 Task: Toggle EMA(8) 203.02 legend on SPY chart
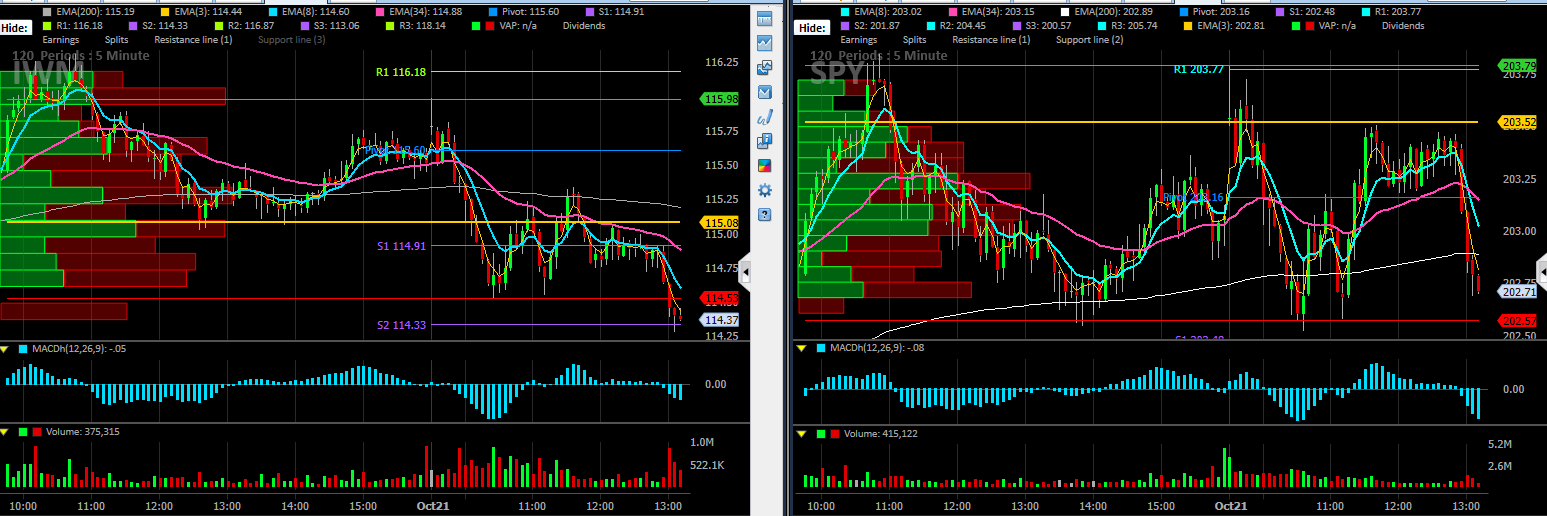(x=881, y=11)
